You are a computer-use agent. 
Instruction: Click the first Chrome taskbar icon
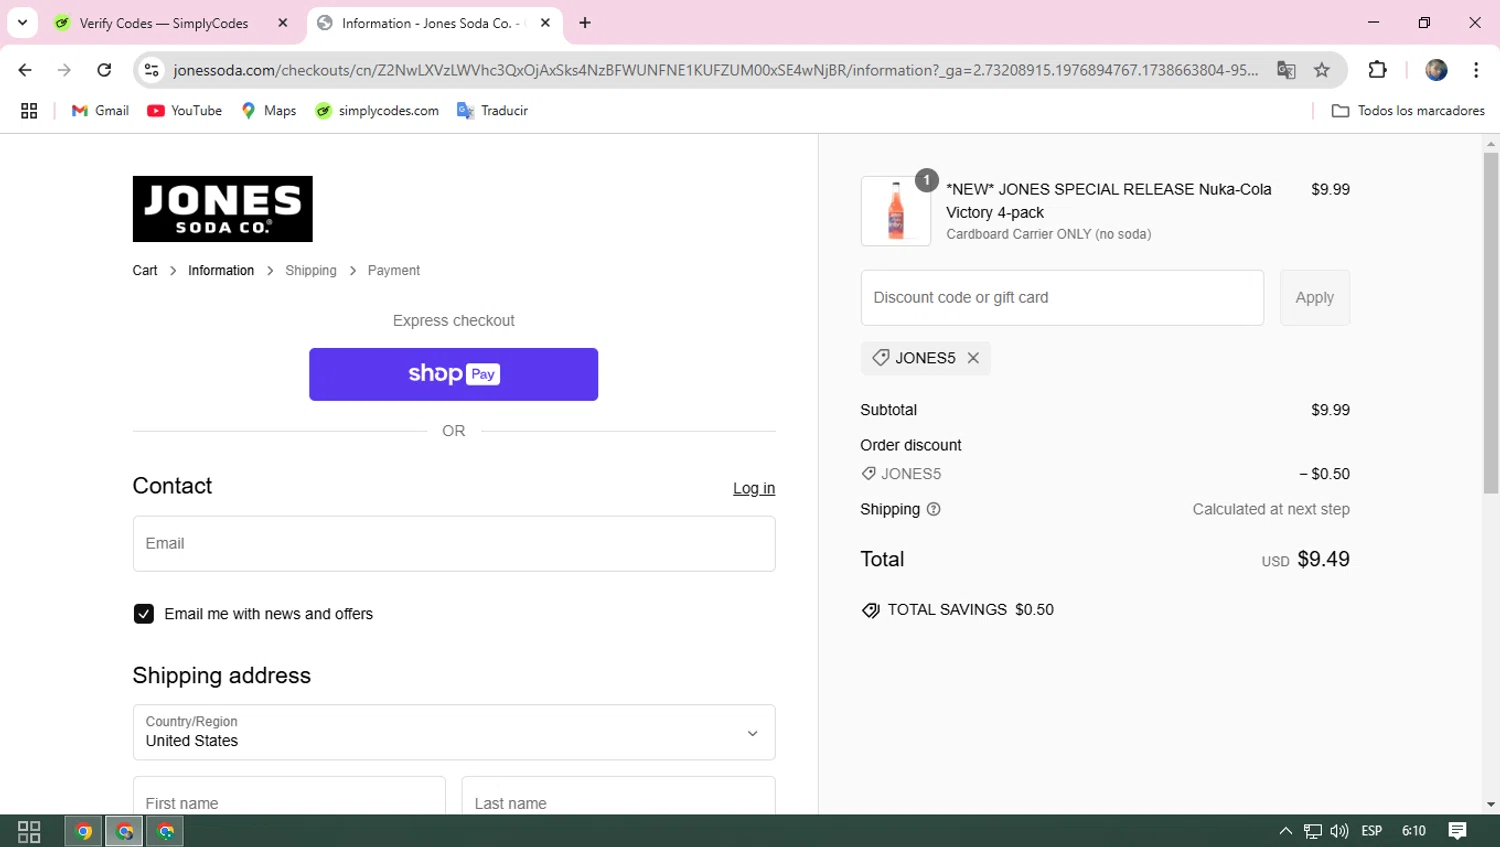click(84, 831)
